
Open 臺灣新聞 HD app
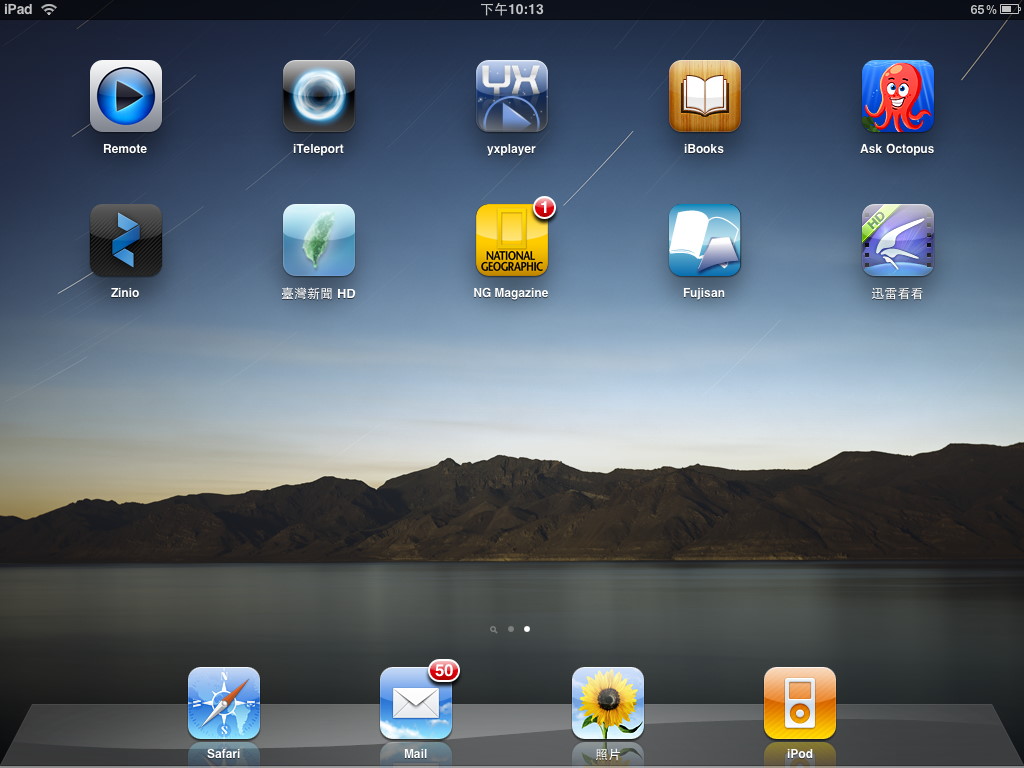pos(319,240)
